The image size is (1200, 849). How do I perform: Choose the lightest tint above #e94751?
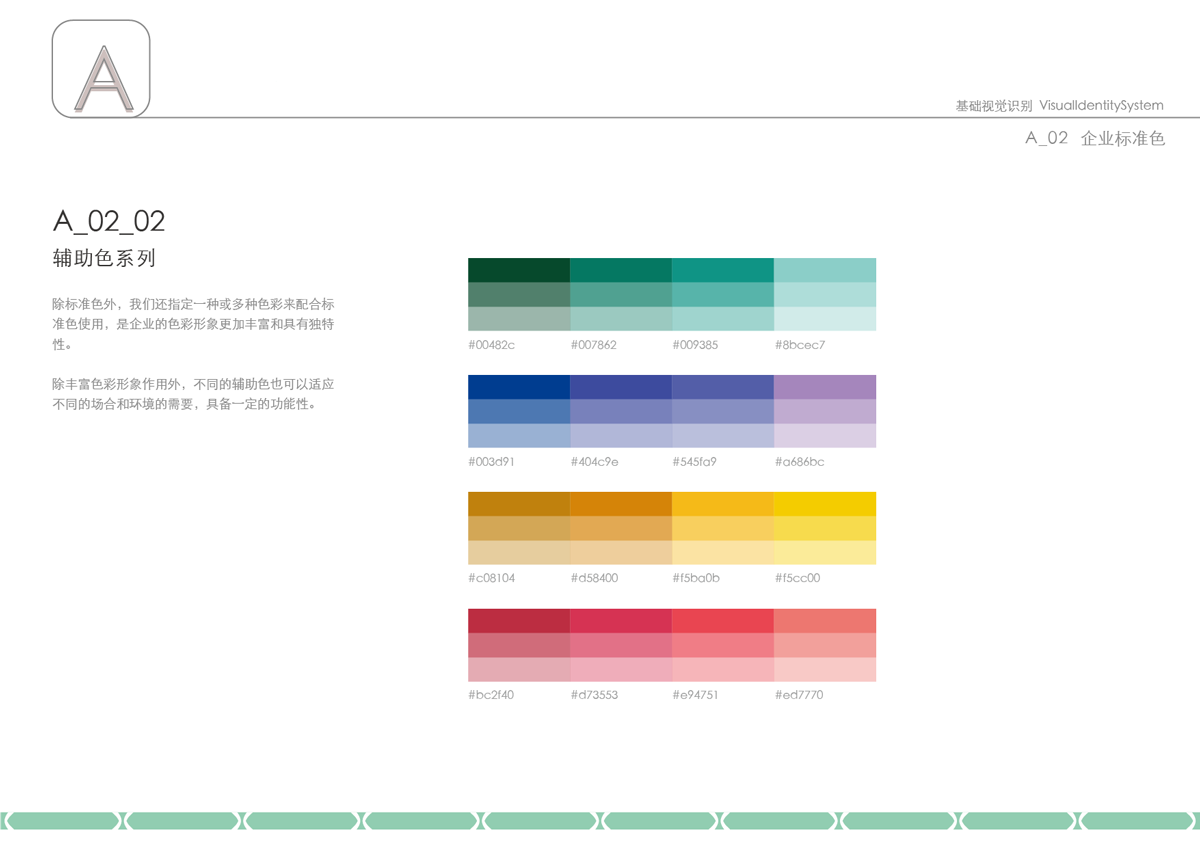point(723,670)
